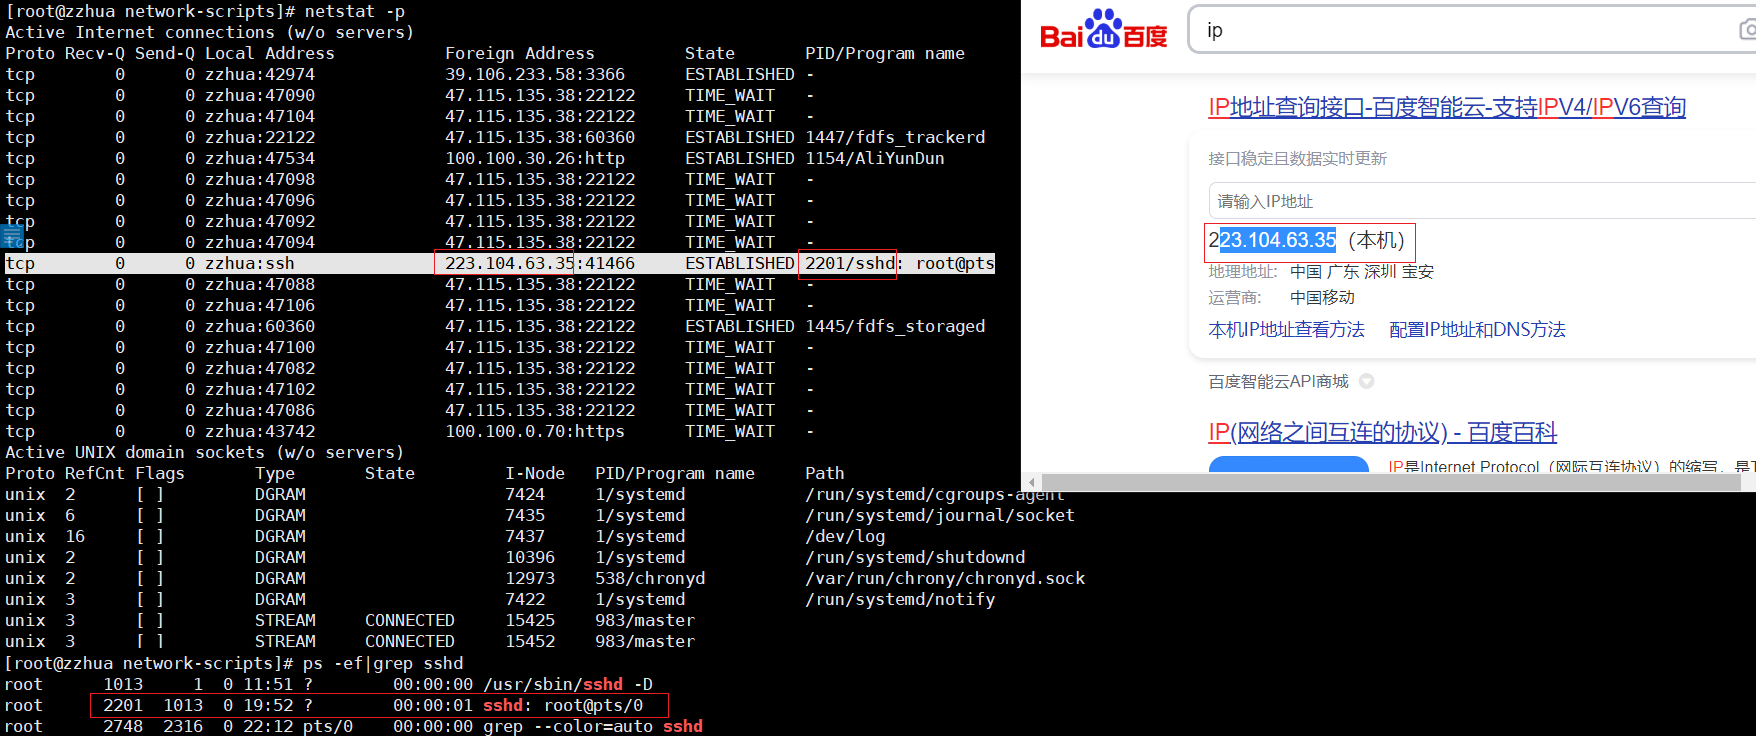Open the IP地址查询接口 Baidu Cloud result link
Viewport: 1756px width, 736px height.
coord(1447,107)
